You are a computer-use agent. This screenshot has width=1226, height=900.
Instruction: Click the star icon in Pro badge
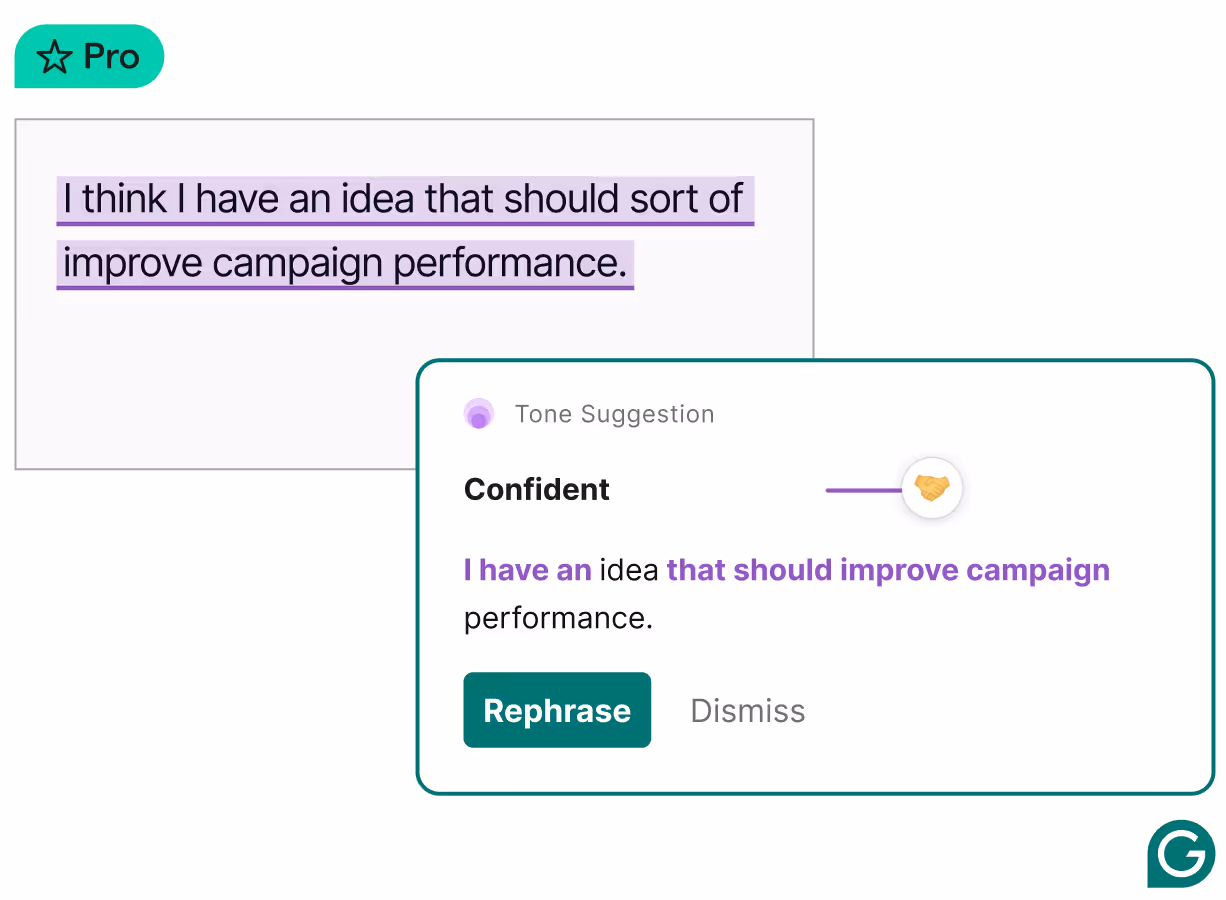pos(54,57)
